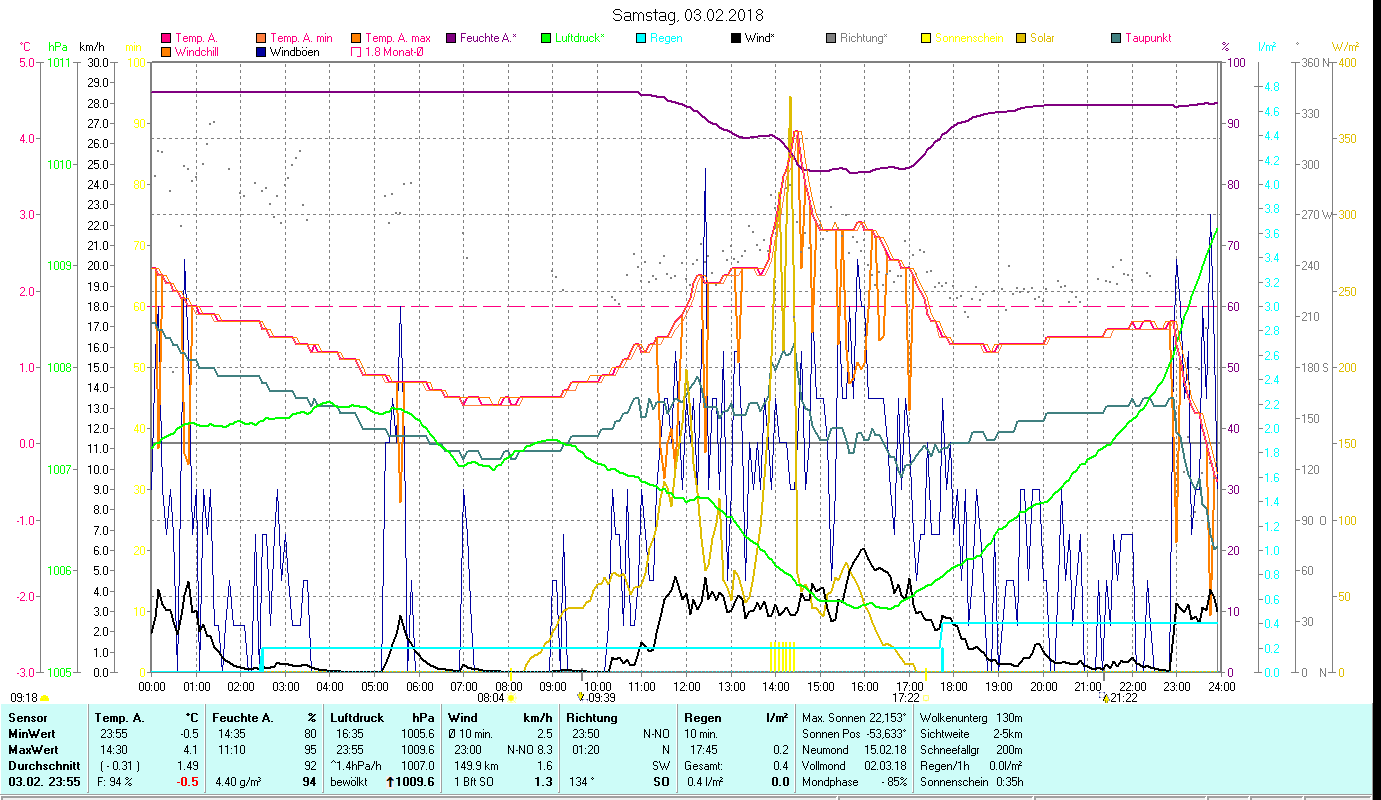The width and height of the screenshot is (1381, 800).
Task: Click the 'Sensor' table header
Action: pyautogui.click(x=27, y=718)
